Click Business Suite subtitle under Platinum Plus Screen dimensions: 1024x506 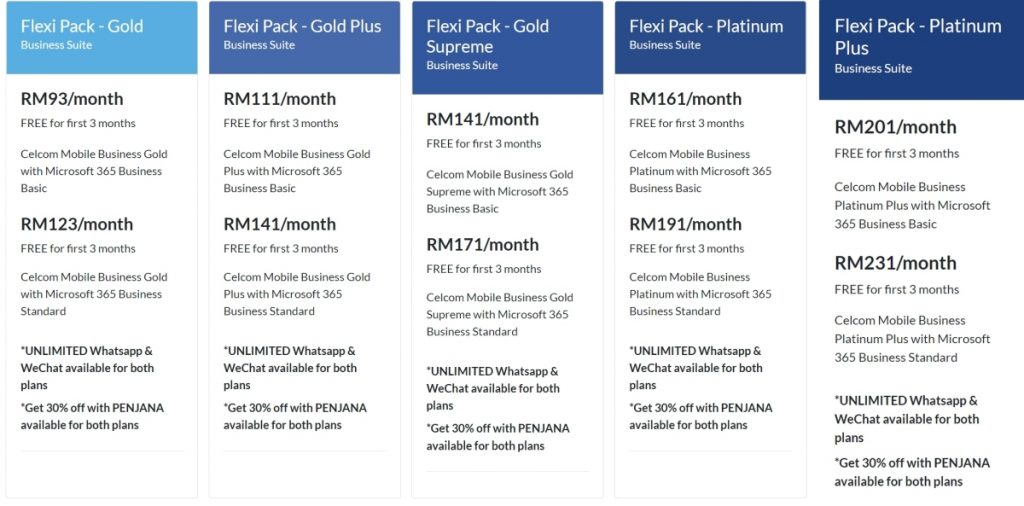[872, 69]
